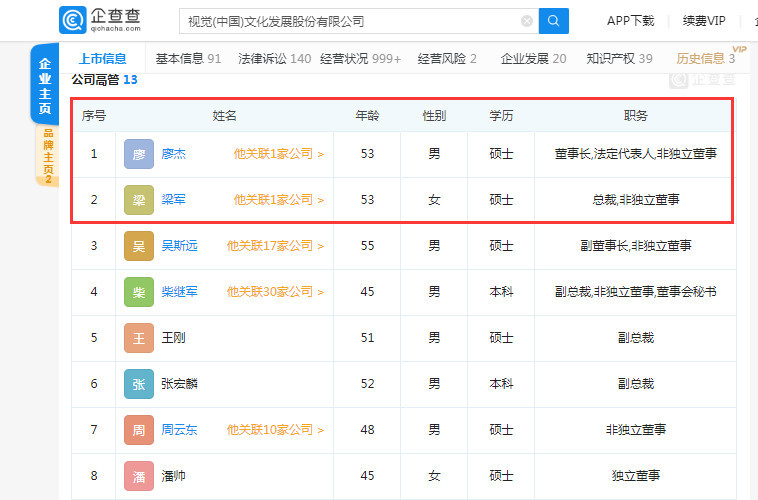Switch to 经营状况 999+ tab
The width and height of the screenshot is (758, 500).
361,59
